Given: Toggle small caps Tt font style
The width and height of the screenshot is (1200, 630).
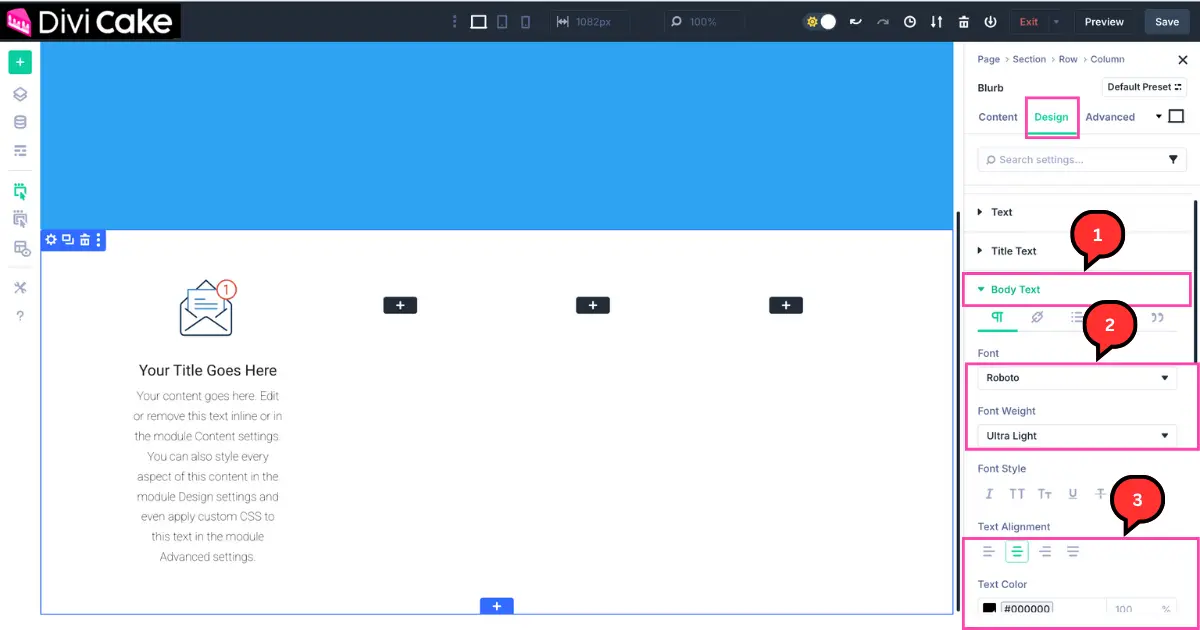Looking at the screenshot, I should click(1045, 494).
